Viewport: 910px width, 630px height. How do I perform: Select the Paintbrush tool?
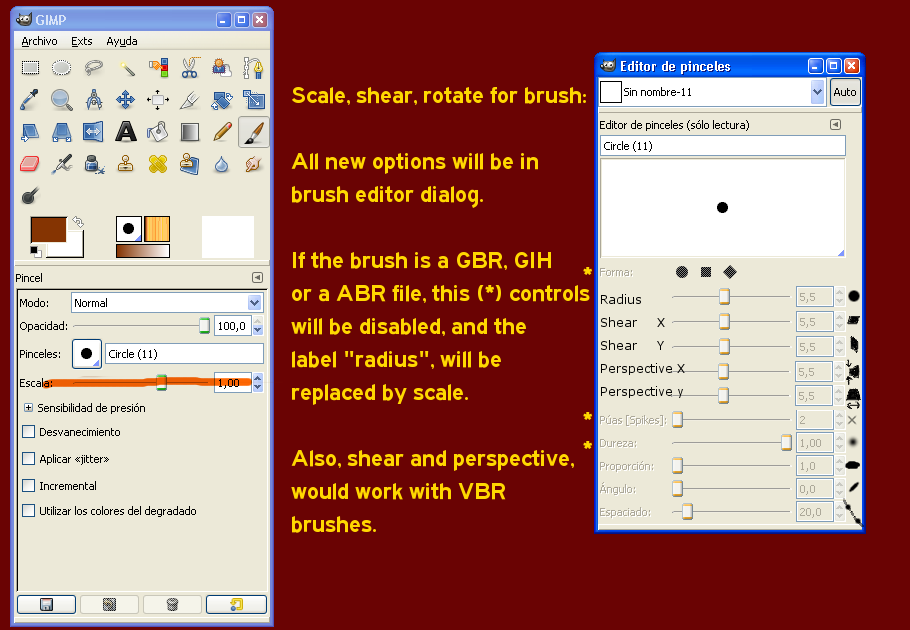[x=253, y=130]
